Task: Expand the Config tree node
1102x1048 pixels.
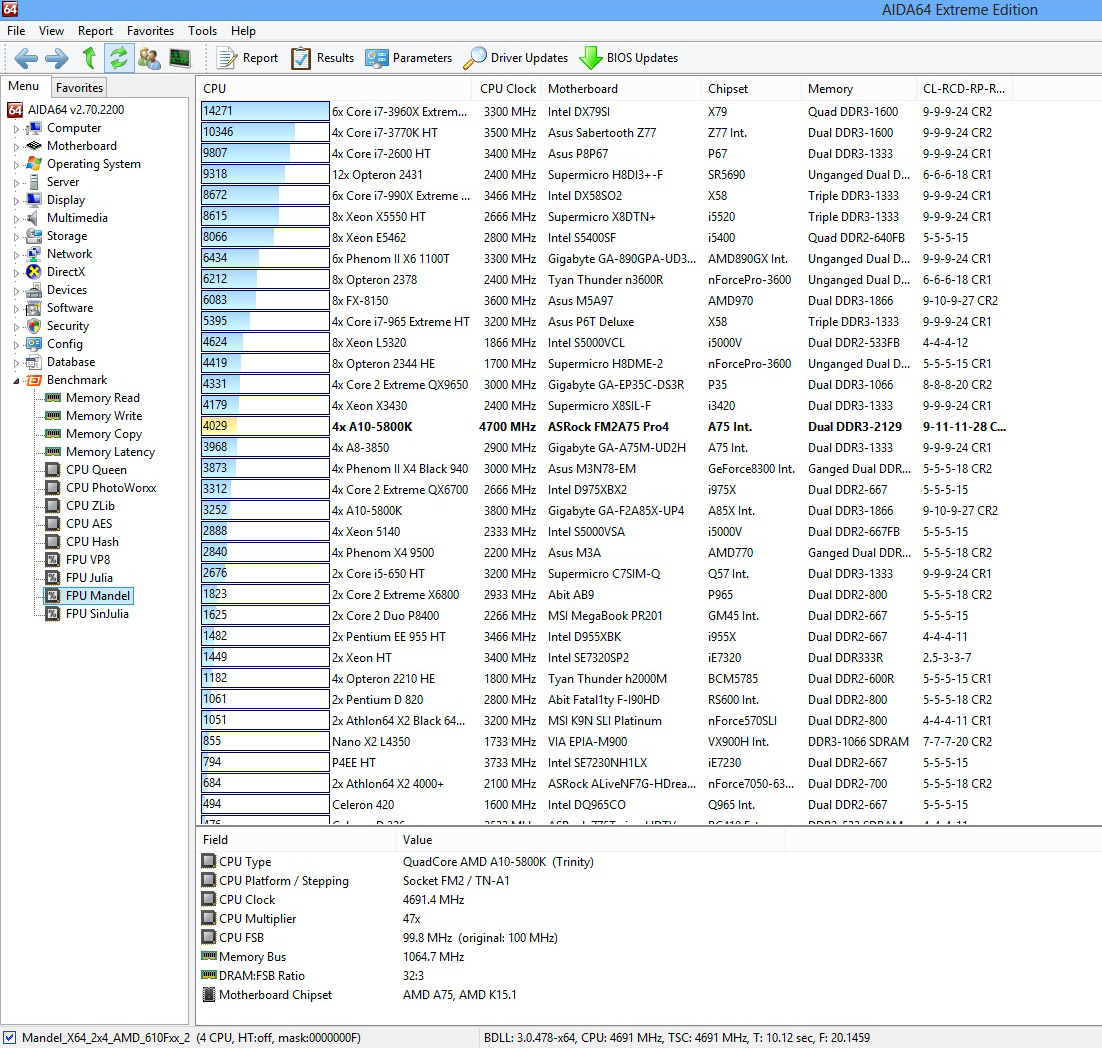Action: (16, 344)
